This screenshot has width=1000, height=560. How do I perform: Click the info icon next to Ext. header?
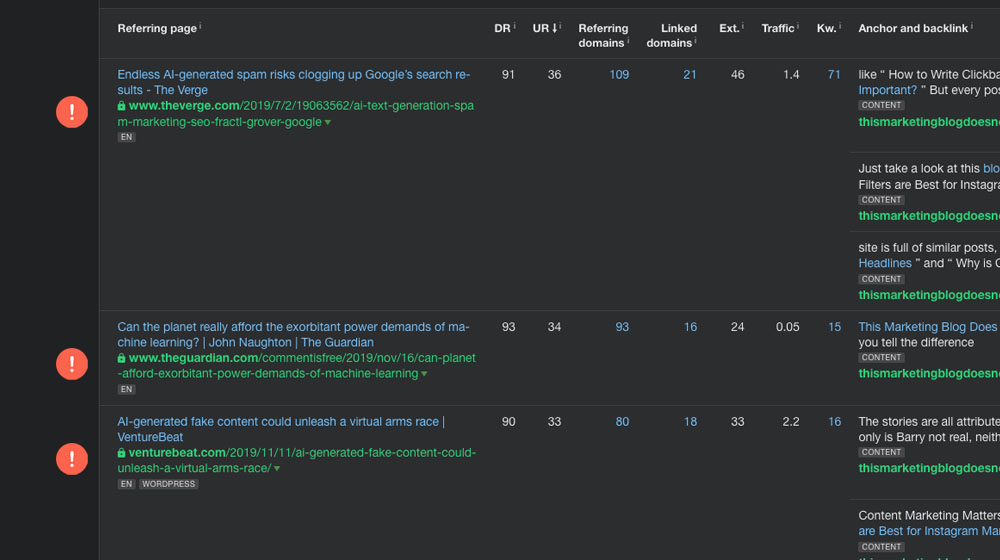coord(743,26)
